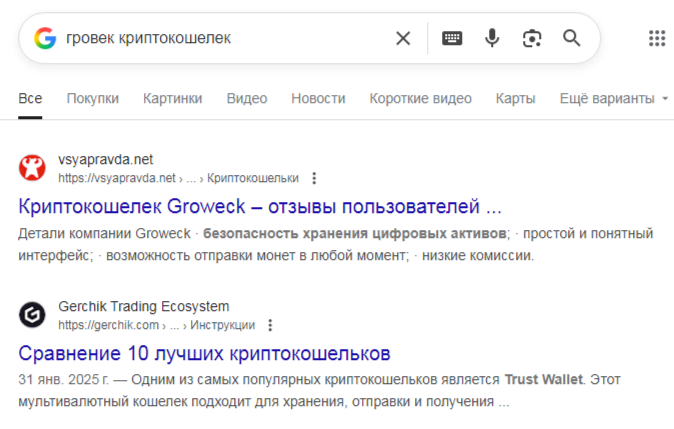Switch to the Видео tab
Viewport: 674px width, 429px height.
pyautogui.click(x=247, y=98)
